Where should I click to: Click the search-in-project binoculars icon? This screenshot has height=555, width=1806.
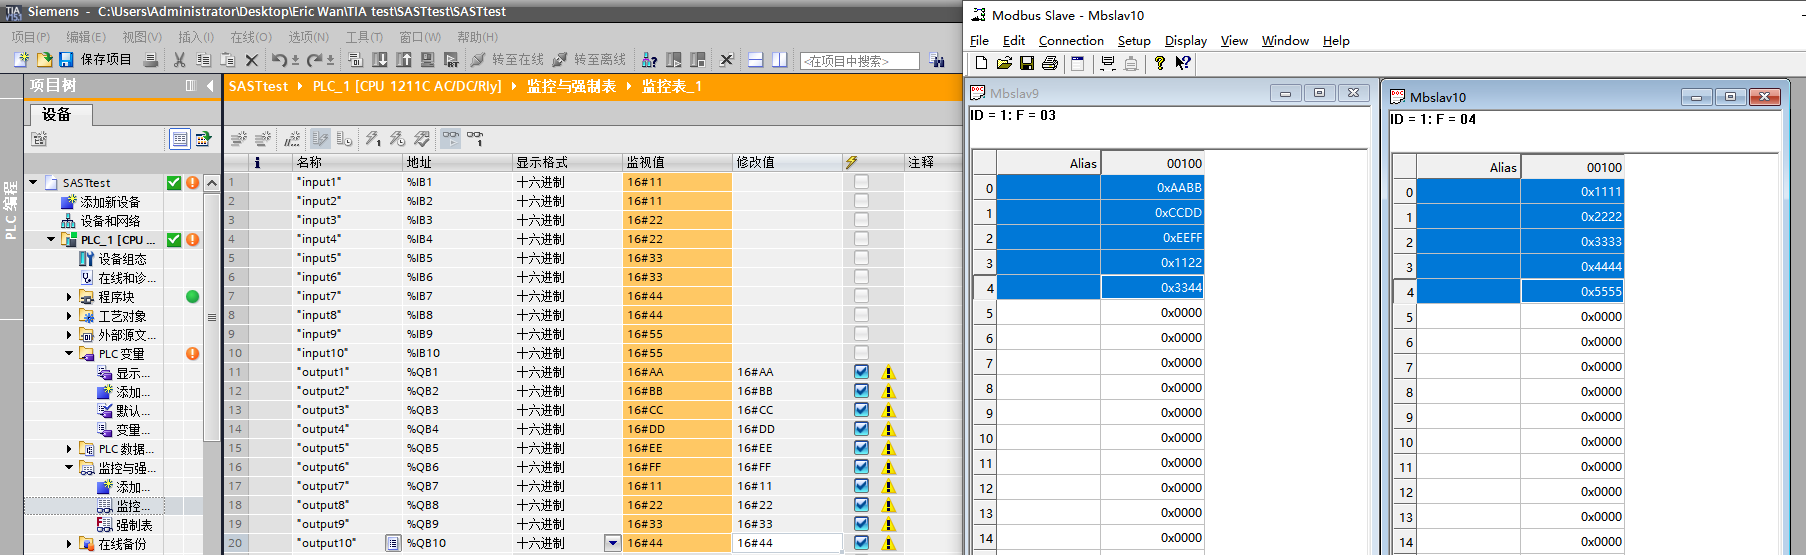point(937,60)
